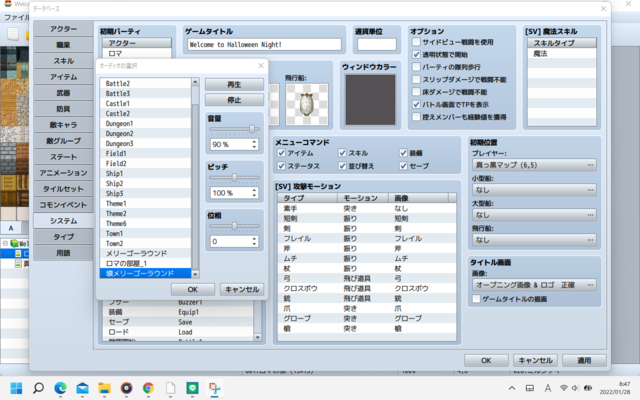This screenshot has height=400, width=640.
Task: Select ロマの部屋_1 audio entry
Action: [145, 264]
